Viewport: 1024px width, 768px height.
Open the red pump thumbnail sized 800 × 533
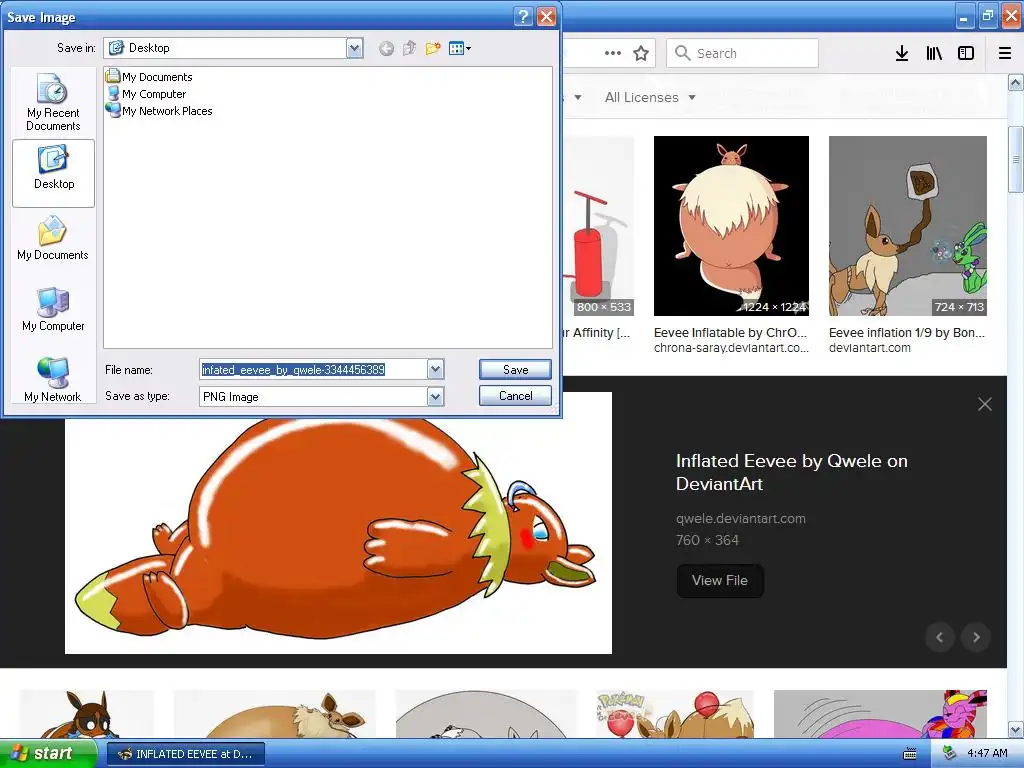point(599,226)
